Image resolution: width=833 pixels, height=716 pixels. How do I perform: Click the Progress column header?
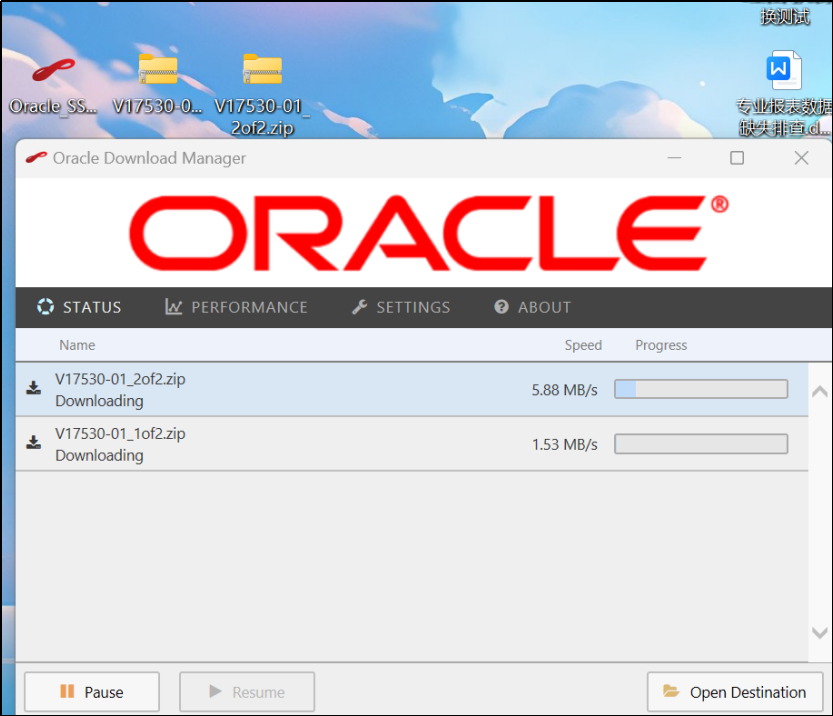[x=661, y=345]
